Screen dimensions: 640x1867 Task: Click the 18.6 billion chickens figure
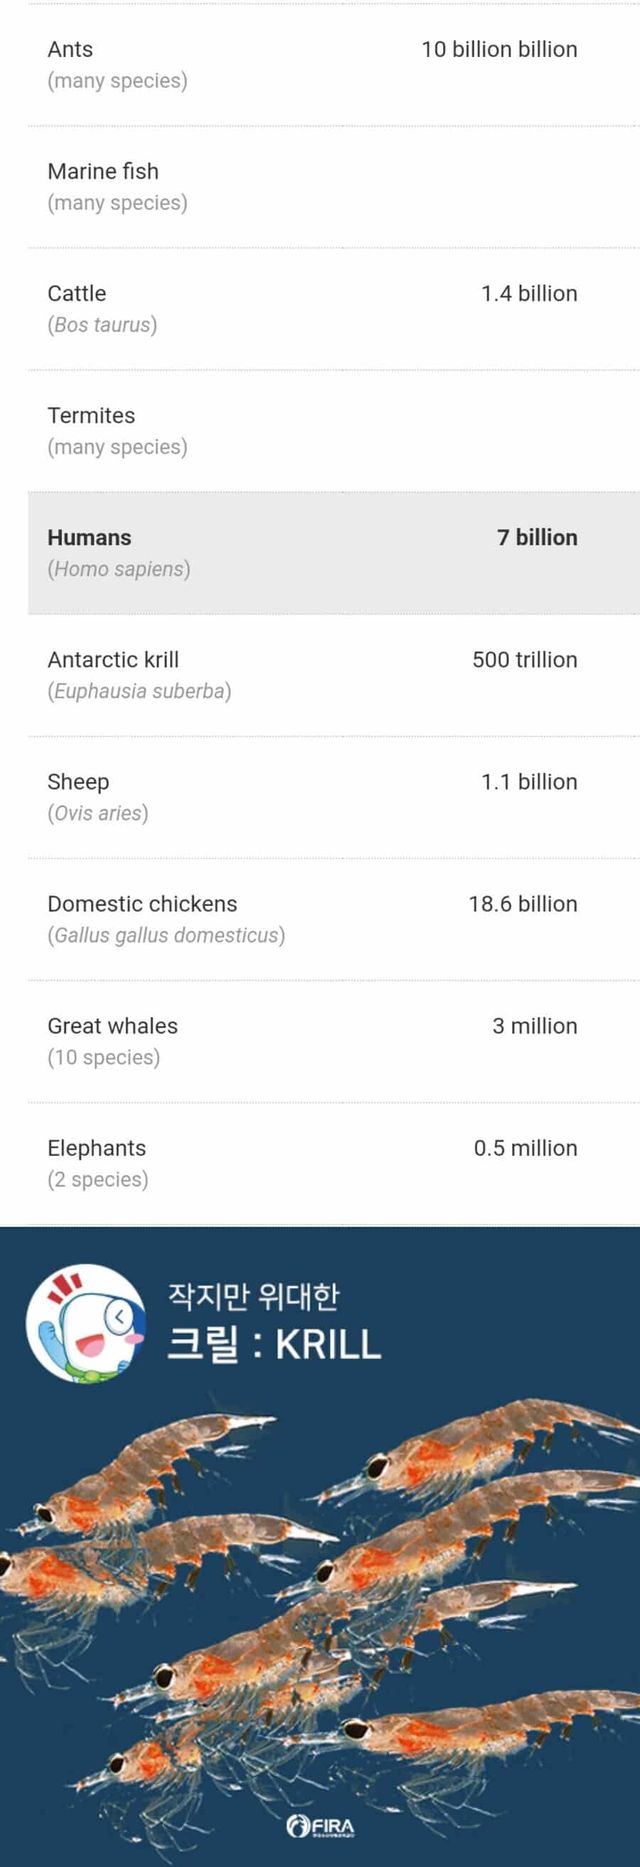tap(522, 903)
